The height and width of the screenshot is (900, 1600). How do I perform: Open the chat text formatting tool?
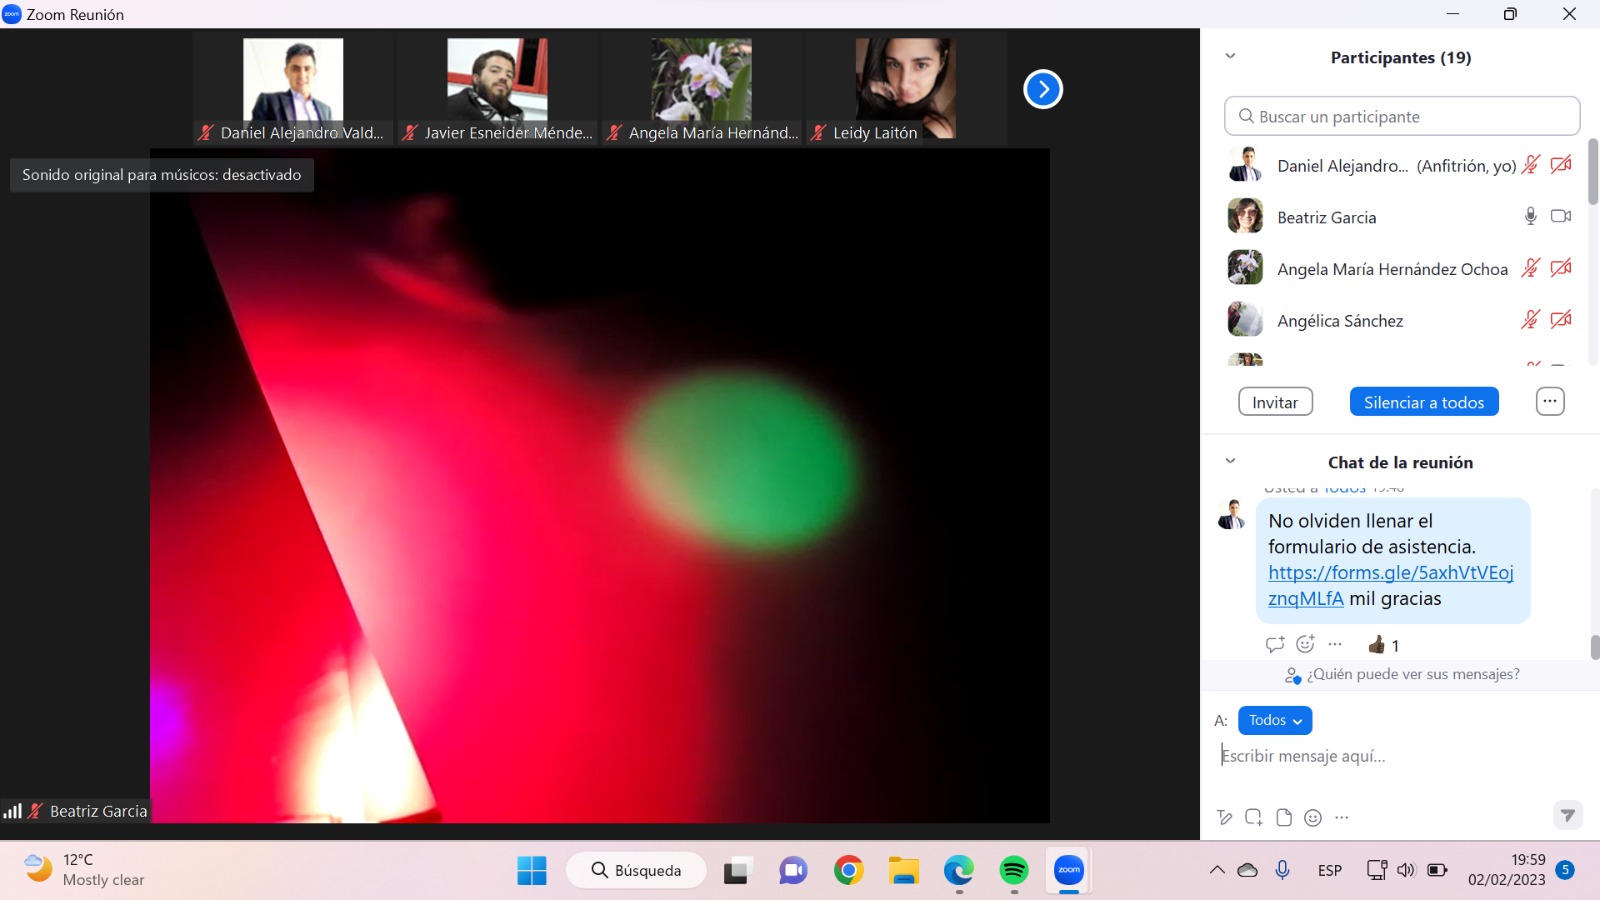1225,818
